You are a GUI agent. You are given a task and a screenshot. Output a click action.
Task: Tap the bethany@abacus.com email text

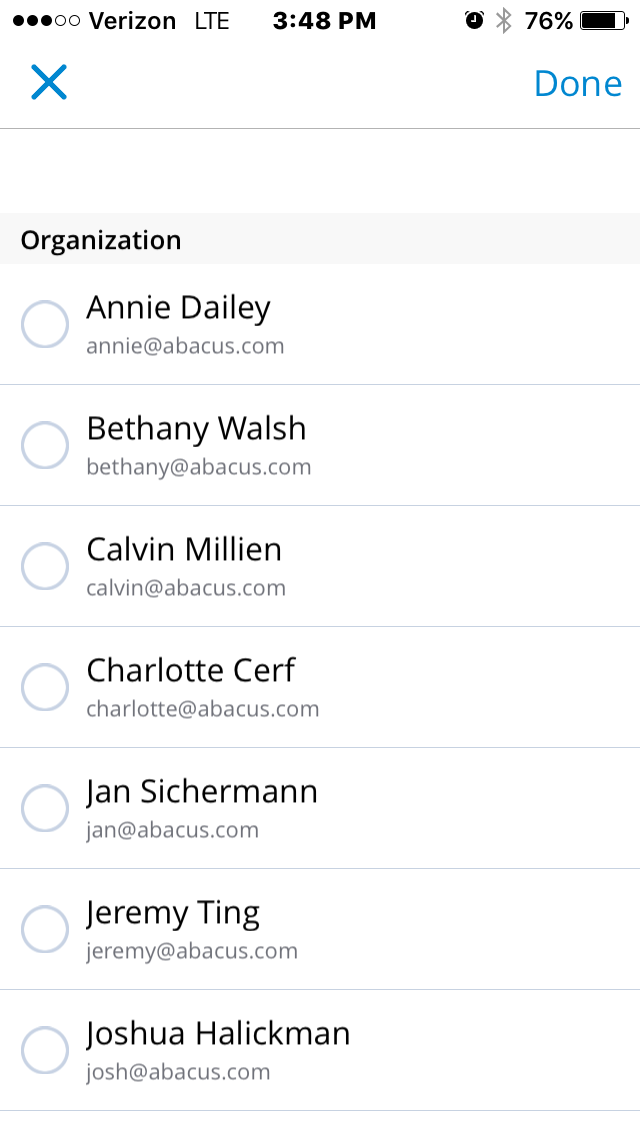198,467
